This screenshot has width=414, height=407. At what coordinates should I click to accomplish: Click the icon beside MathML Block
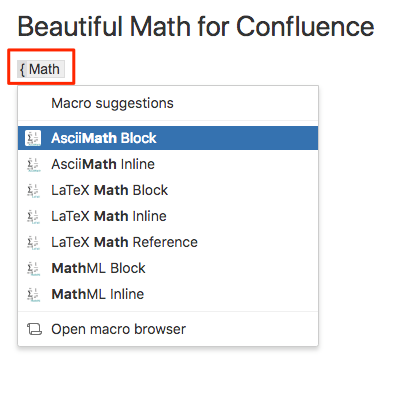click(33, 268)
